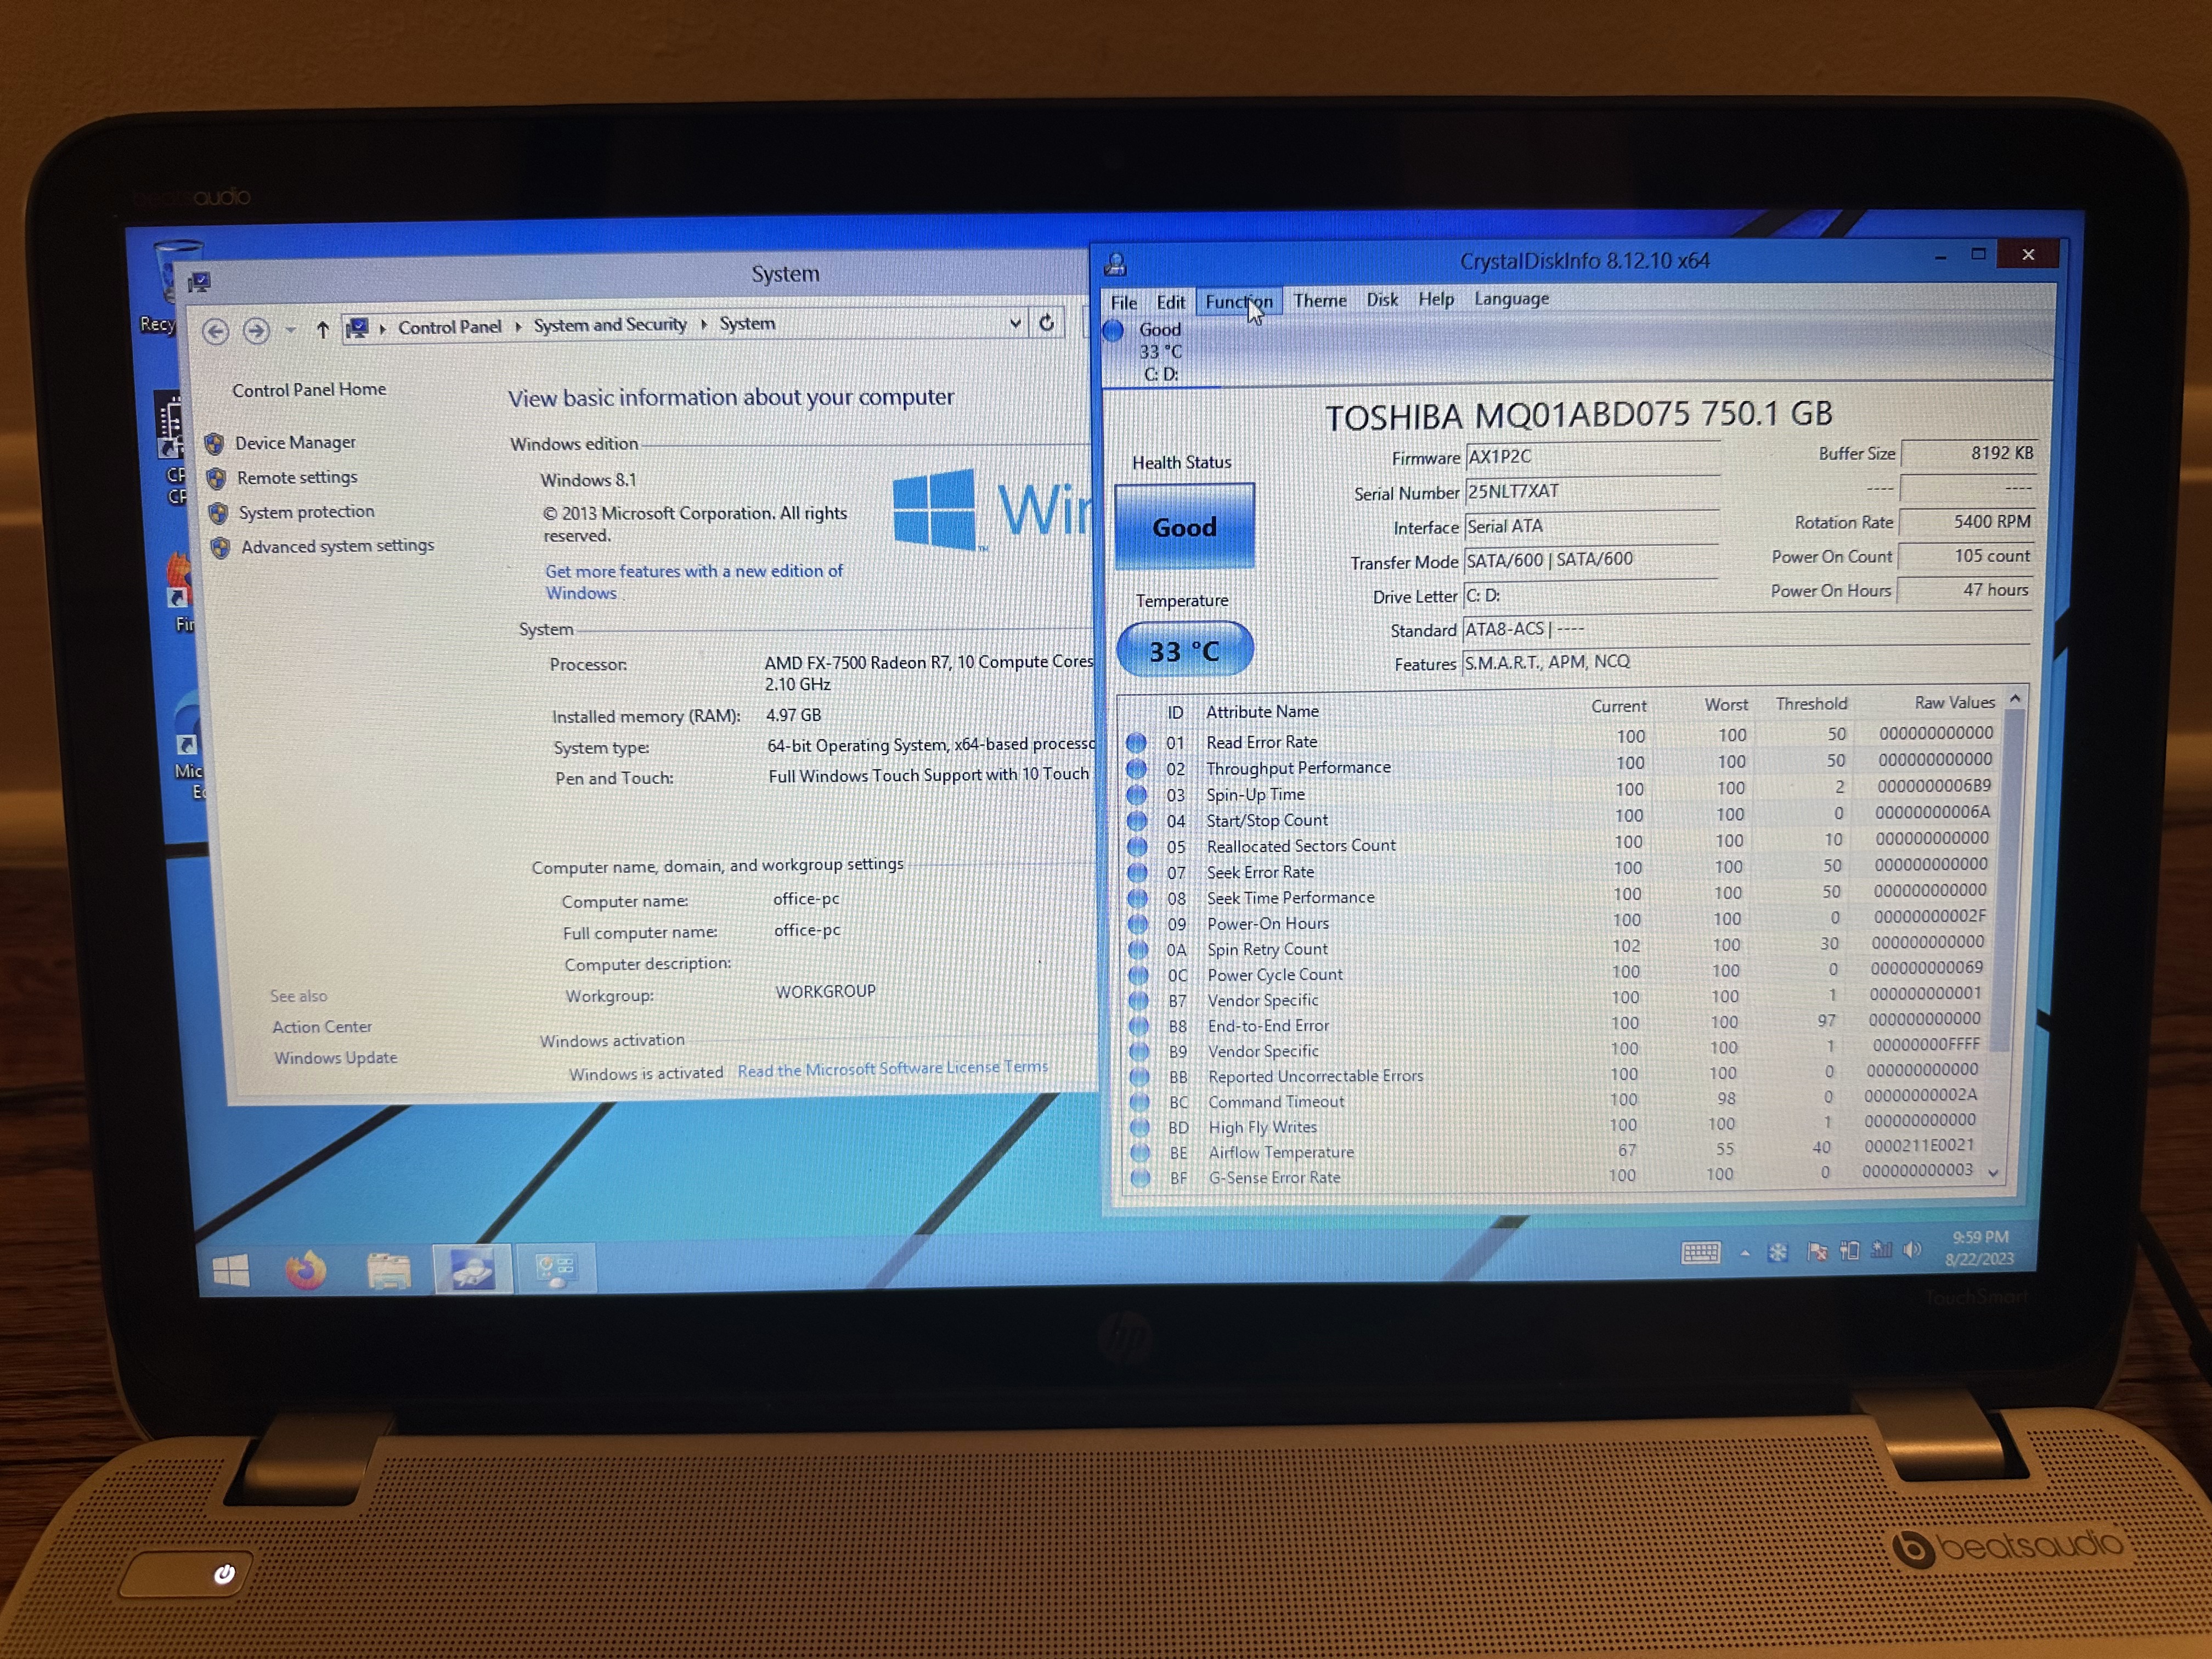Image resolution: width=2212 pixels, height=1659 pixels.
Task: Click the SMART attribute list scrollbar down arrow
Action: pyautogui.click(x=1994, y=1172)
